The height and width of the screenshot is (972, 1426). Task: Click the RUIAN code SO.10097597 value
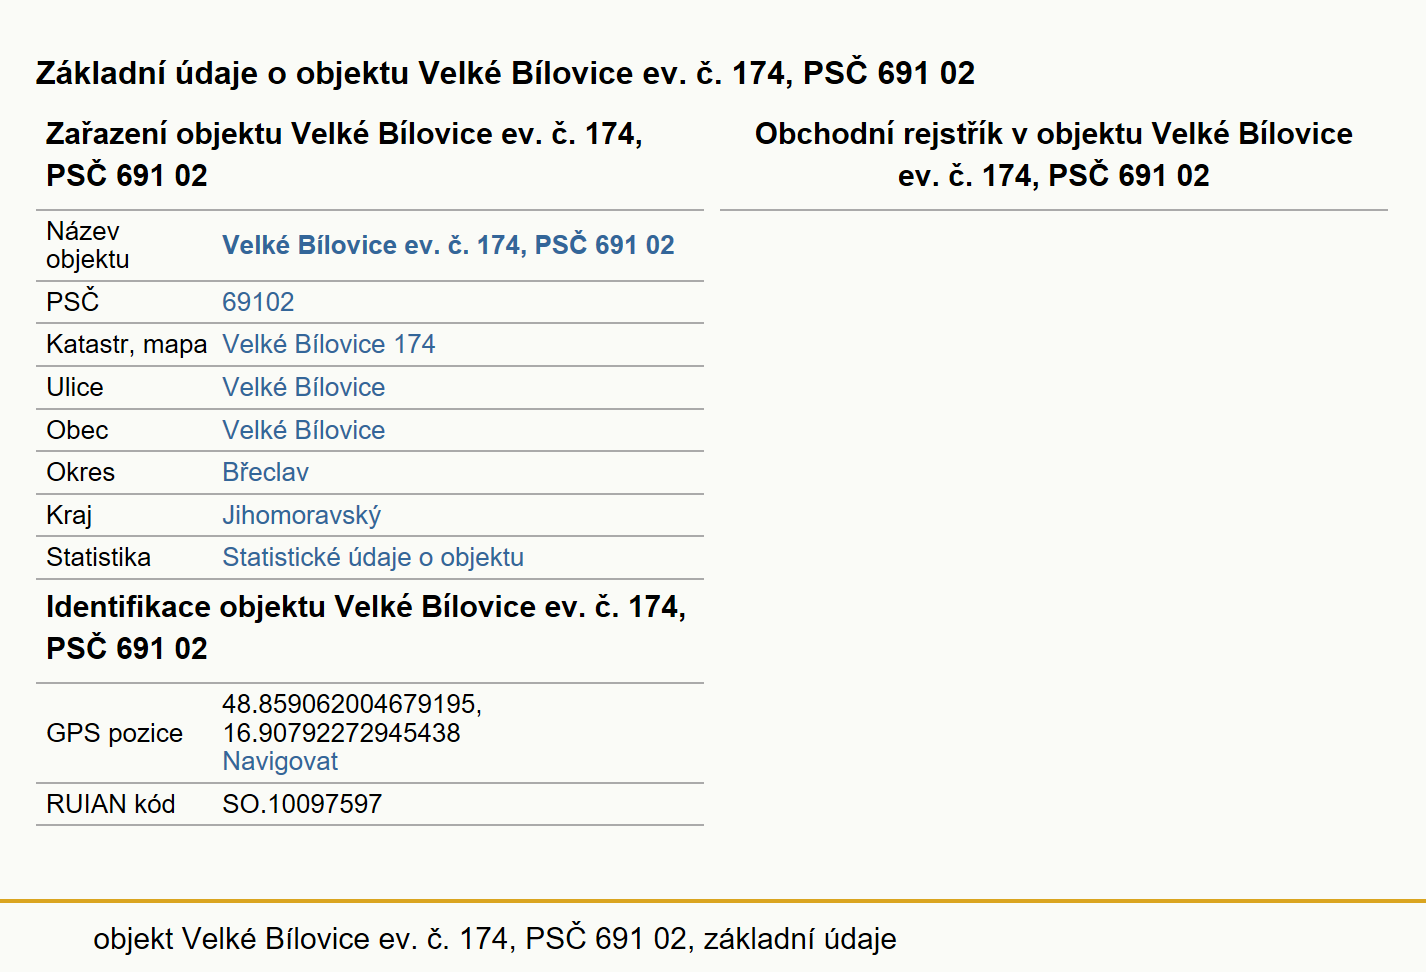[x=302, y=804]
